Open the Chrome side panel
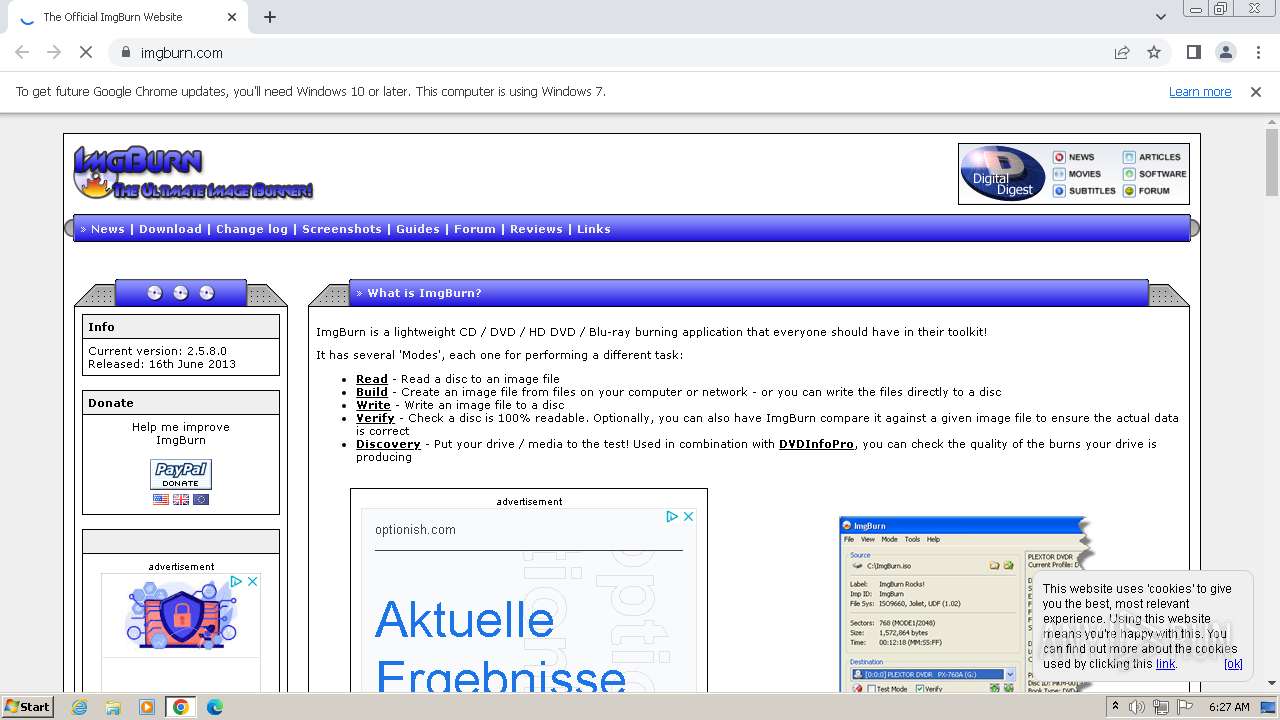This screenshot has height=720, width=1280. point(1193,53)
